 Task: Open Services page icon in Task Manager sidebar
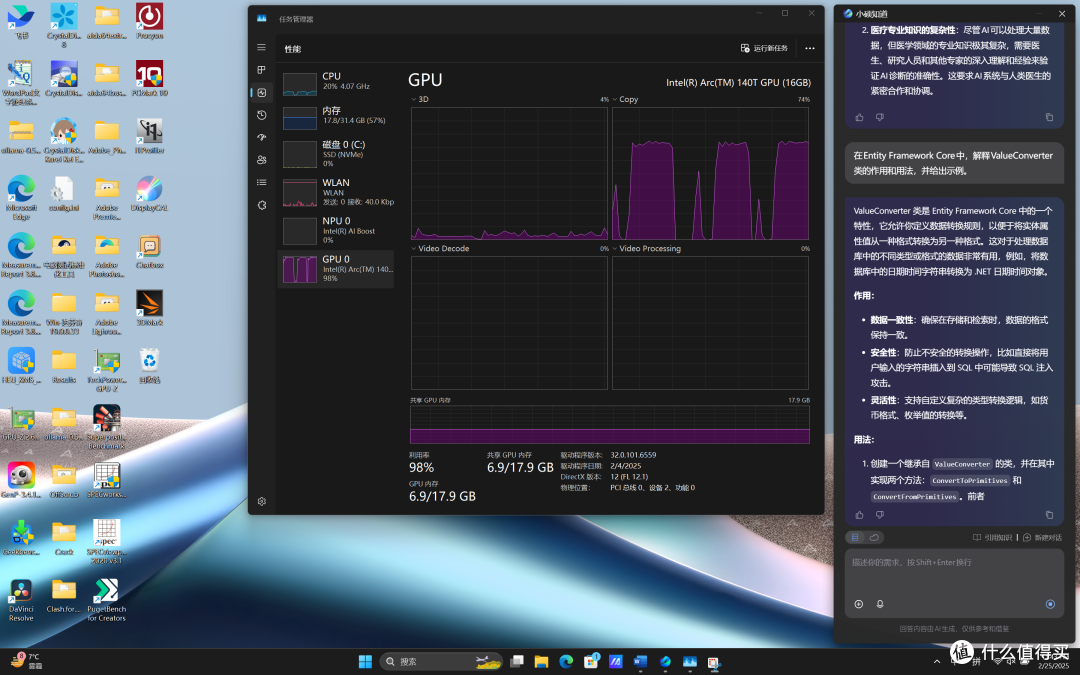262,205
